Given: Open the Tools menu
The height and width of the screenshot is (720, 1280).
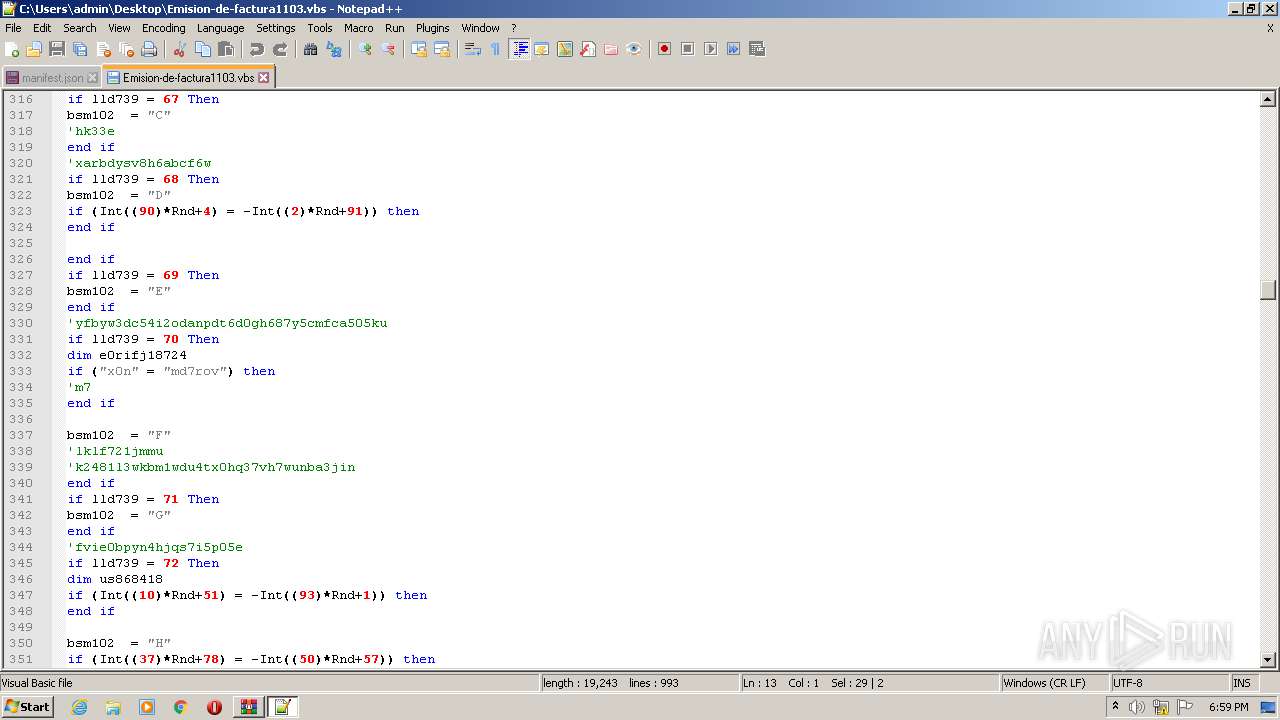Looking at the screenshot, I should [320, 28].
